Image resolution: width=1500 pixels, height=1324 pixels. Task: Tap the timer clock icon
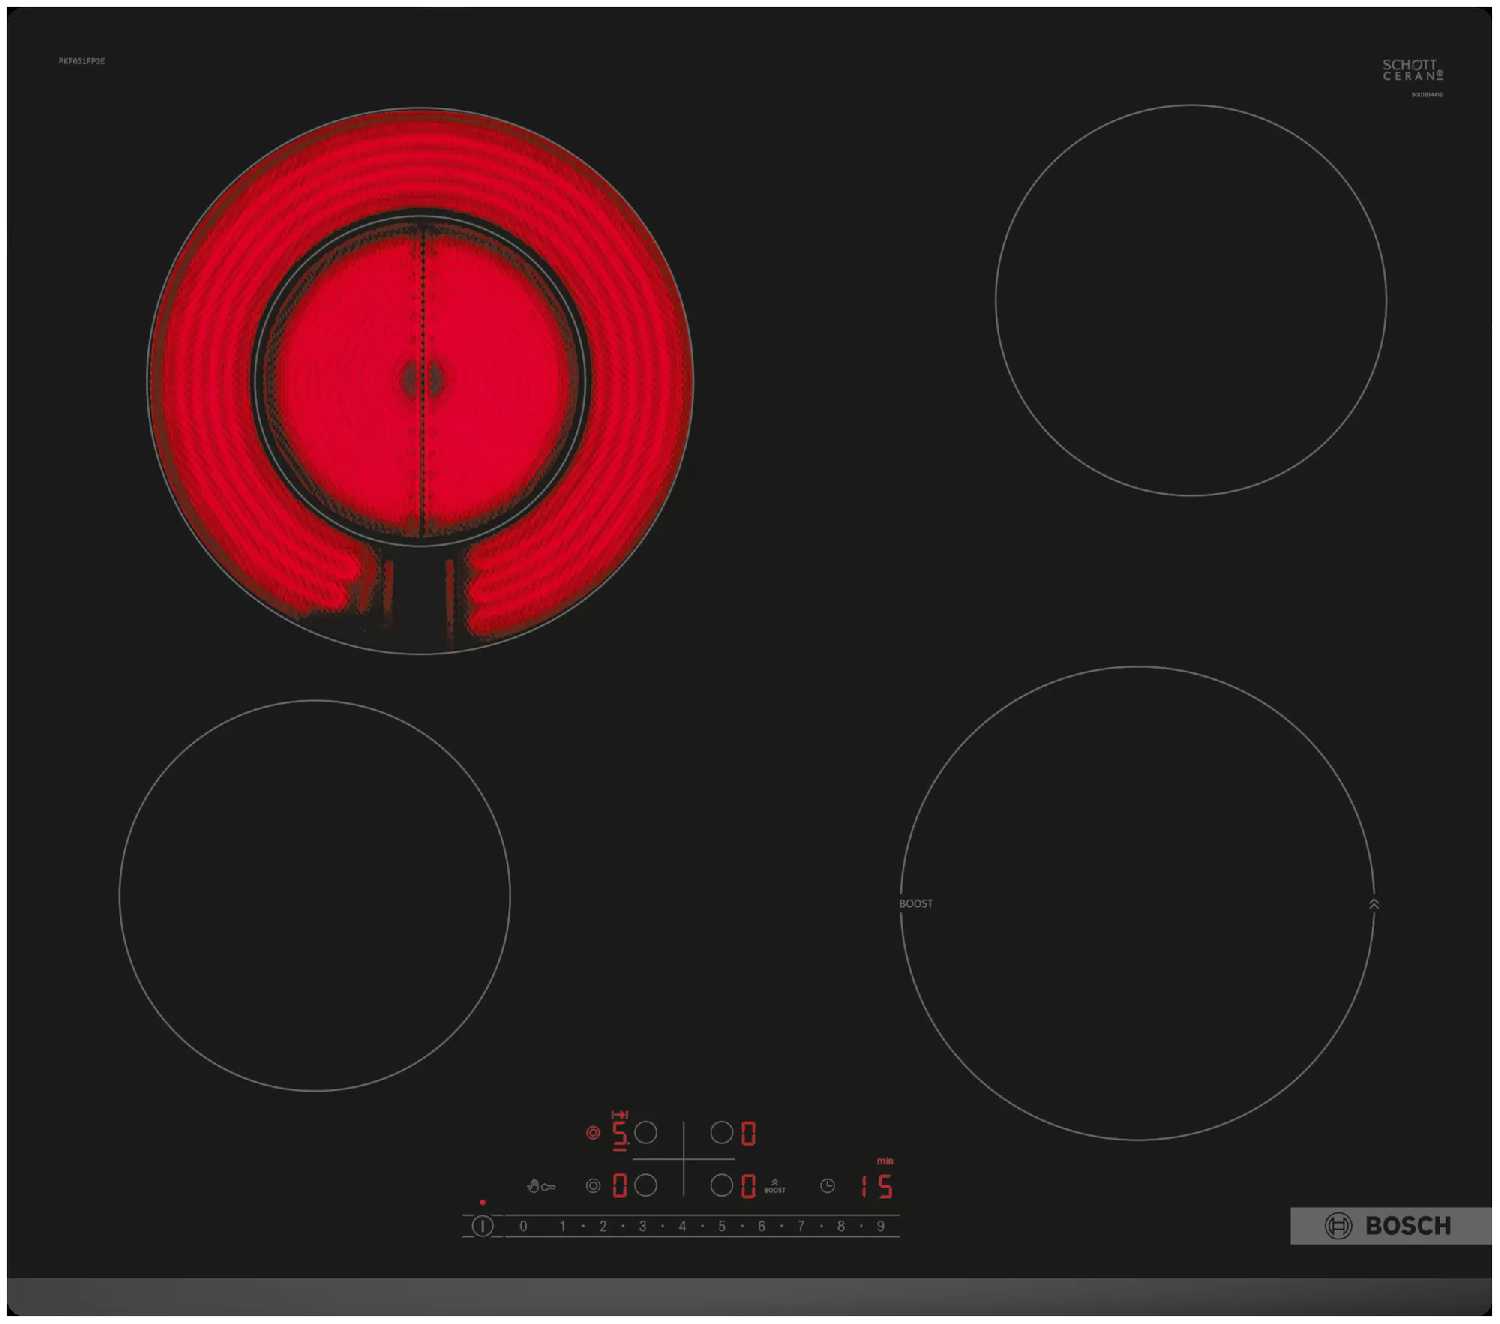827,1186
